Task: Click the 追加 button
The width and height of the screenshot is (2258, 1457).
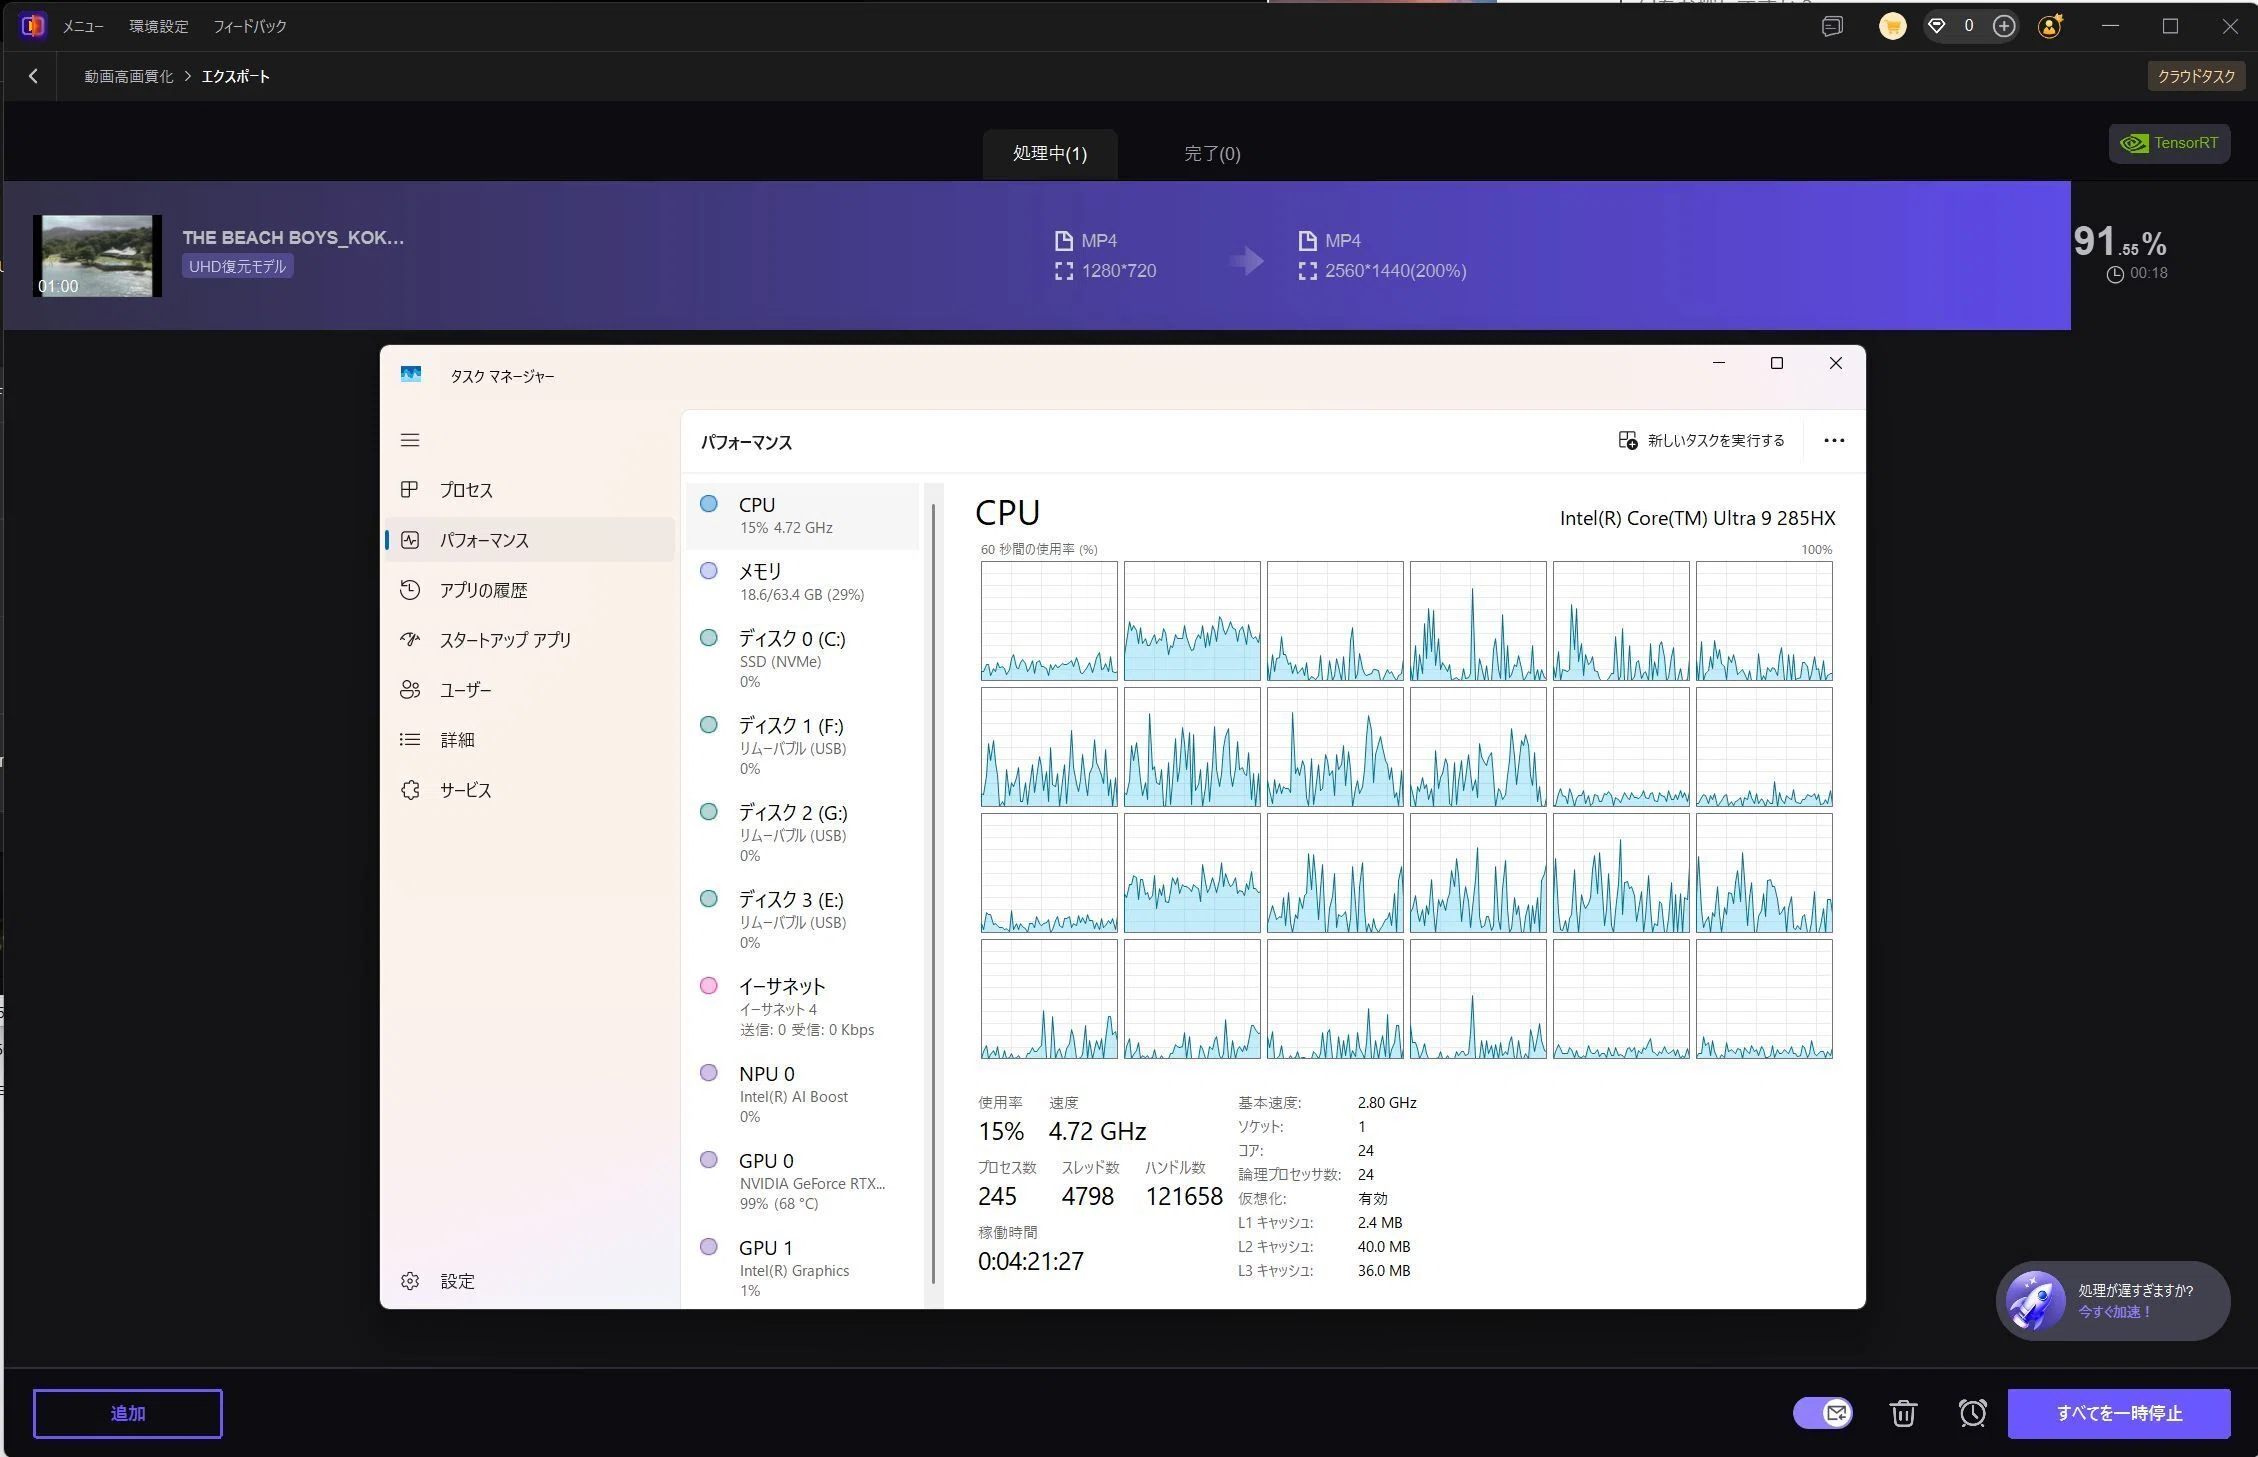Action: (x=128, y=1413)
